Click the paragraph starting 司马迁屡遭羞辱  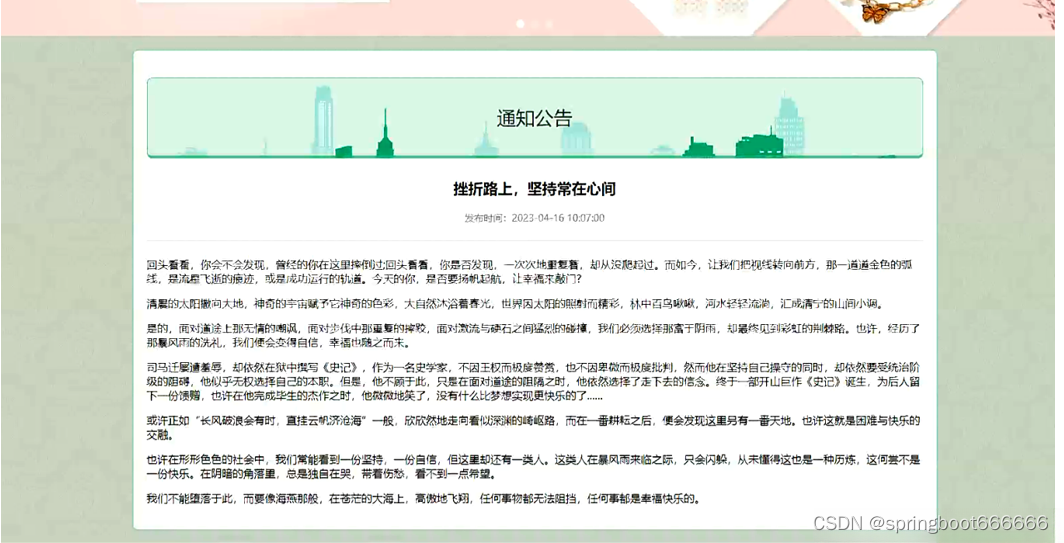(533, 381)
